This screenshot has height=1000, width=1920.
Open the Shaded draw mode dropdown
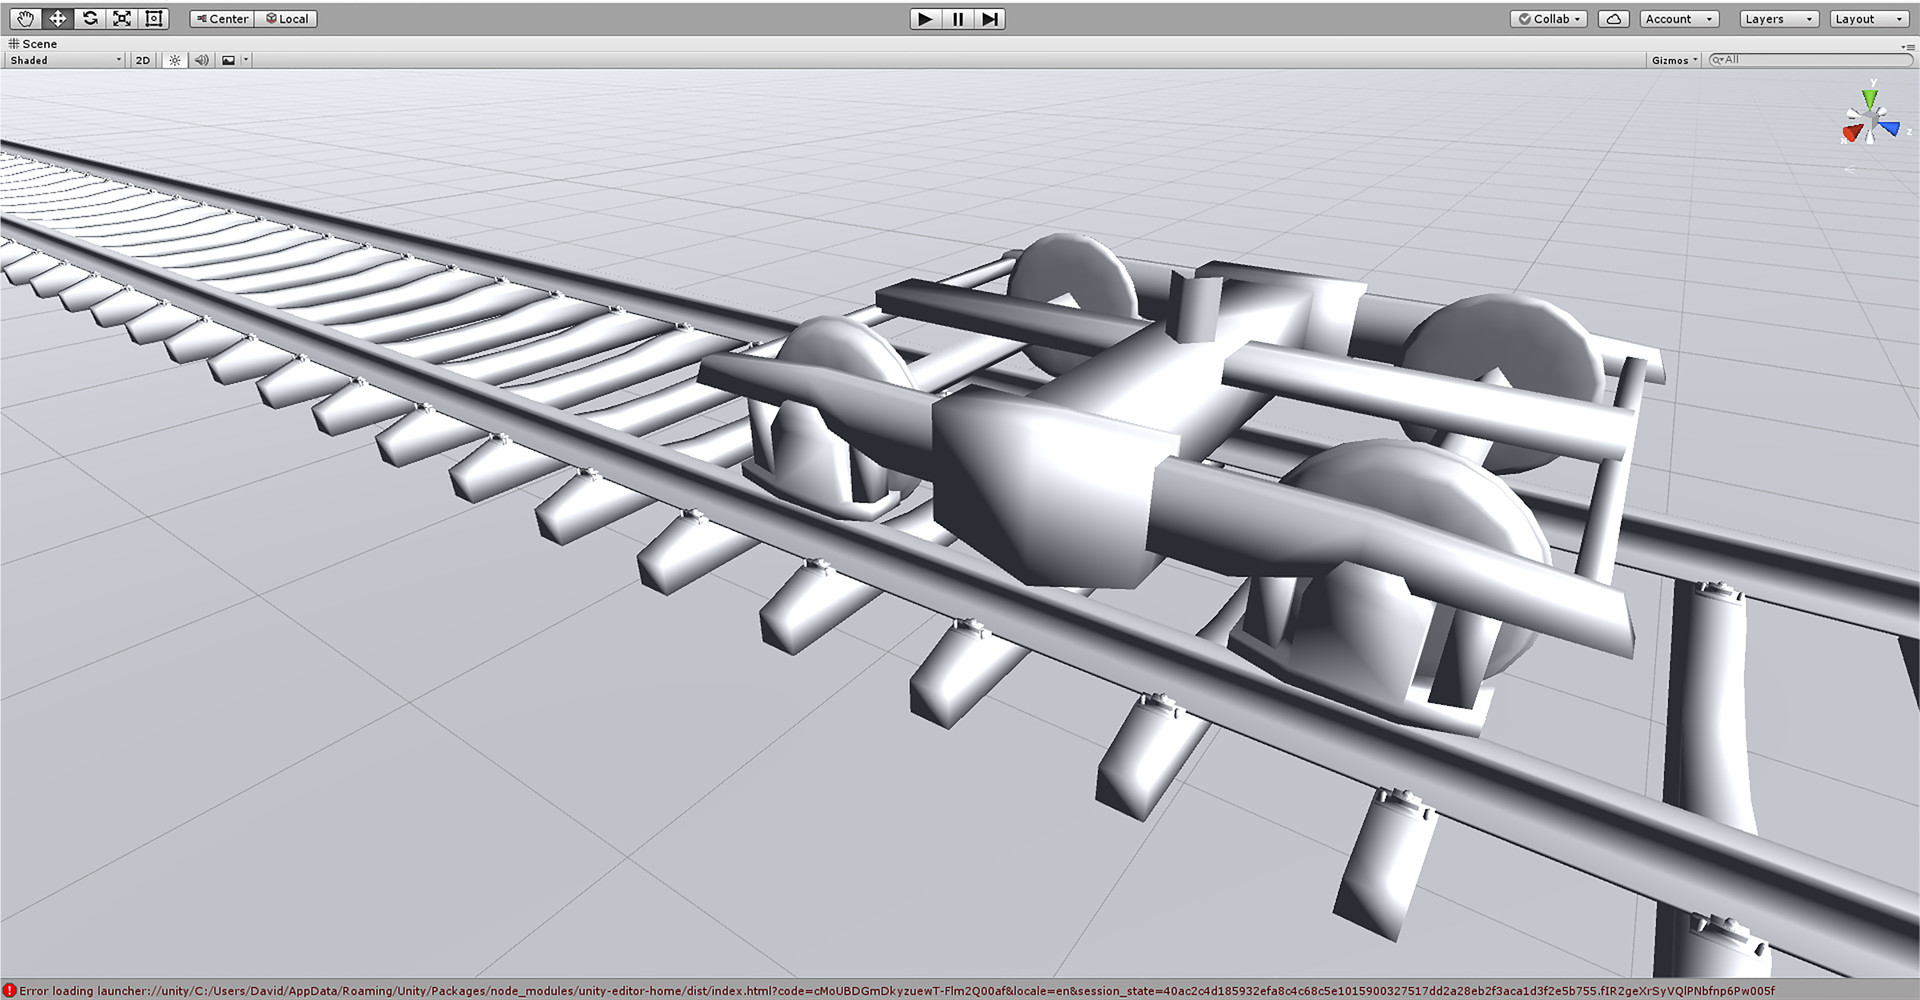(63, 60)
